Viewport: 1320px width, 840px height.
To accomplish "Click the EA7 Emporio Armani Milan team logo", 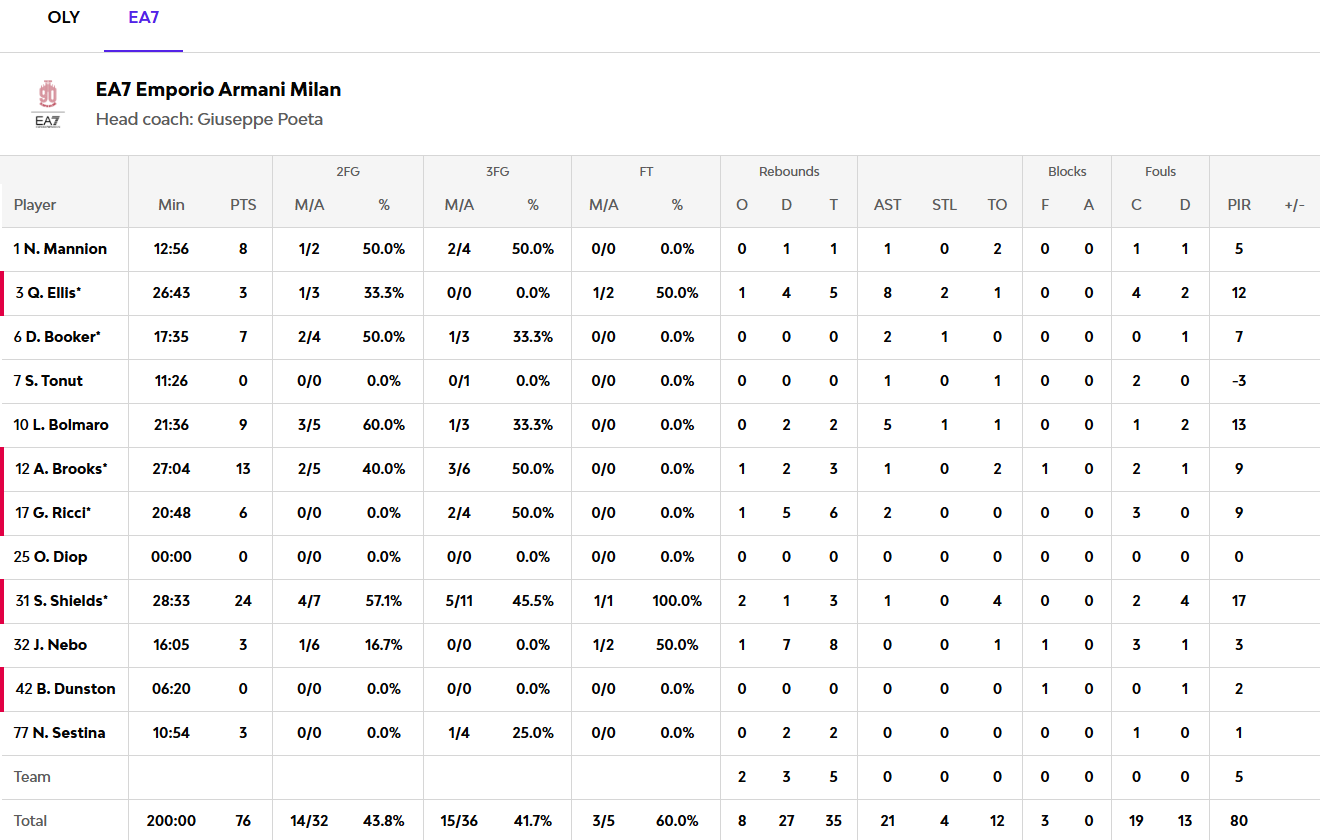I will coord(48,104).
